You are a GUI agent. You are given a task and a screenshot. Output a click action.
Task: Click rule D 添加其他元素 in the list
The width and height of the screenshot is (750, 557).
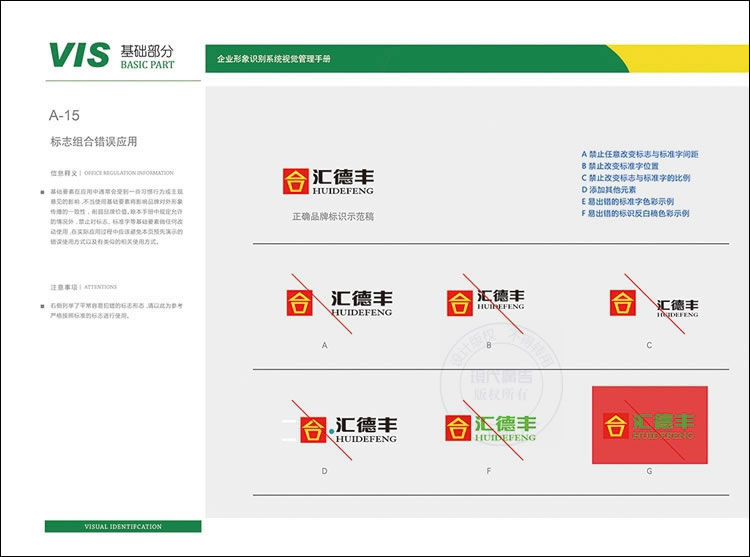tap(608, 189)
